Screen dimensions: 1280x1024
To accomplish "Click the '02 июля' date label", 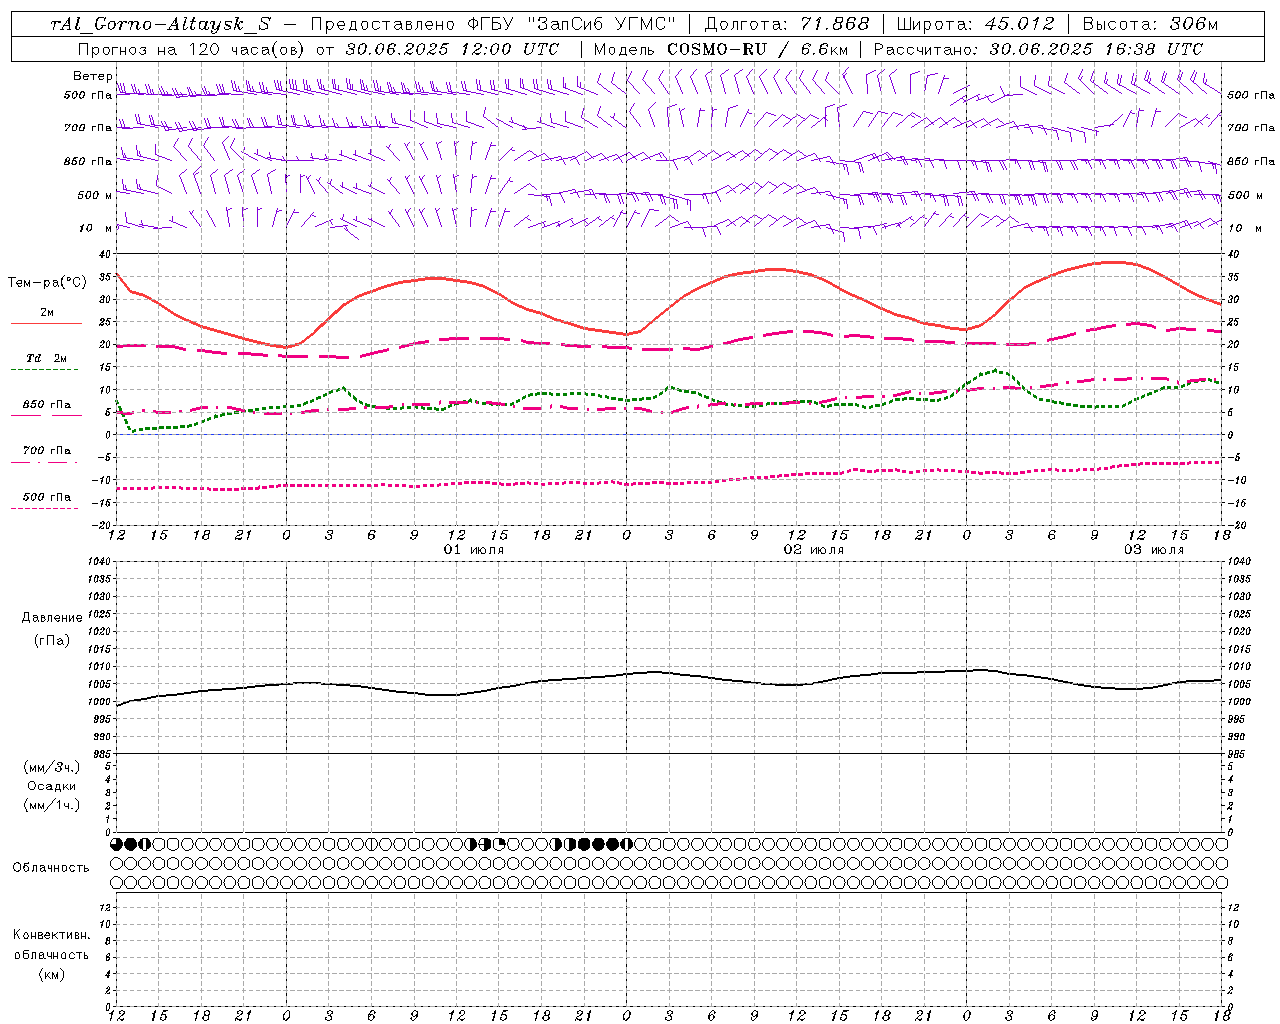I will point(814,550).
